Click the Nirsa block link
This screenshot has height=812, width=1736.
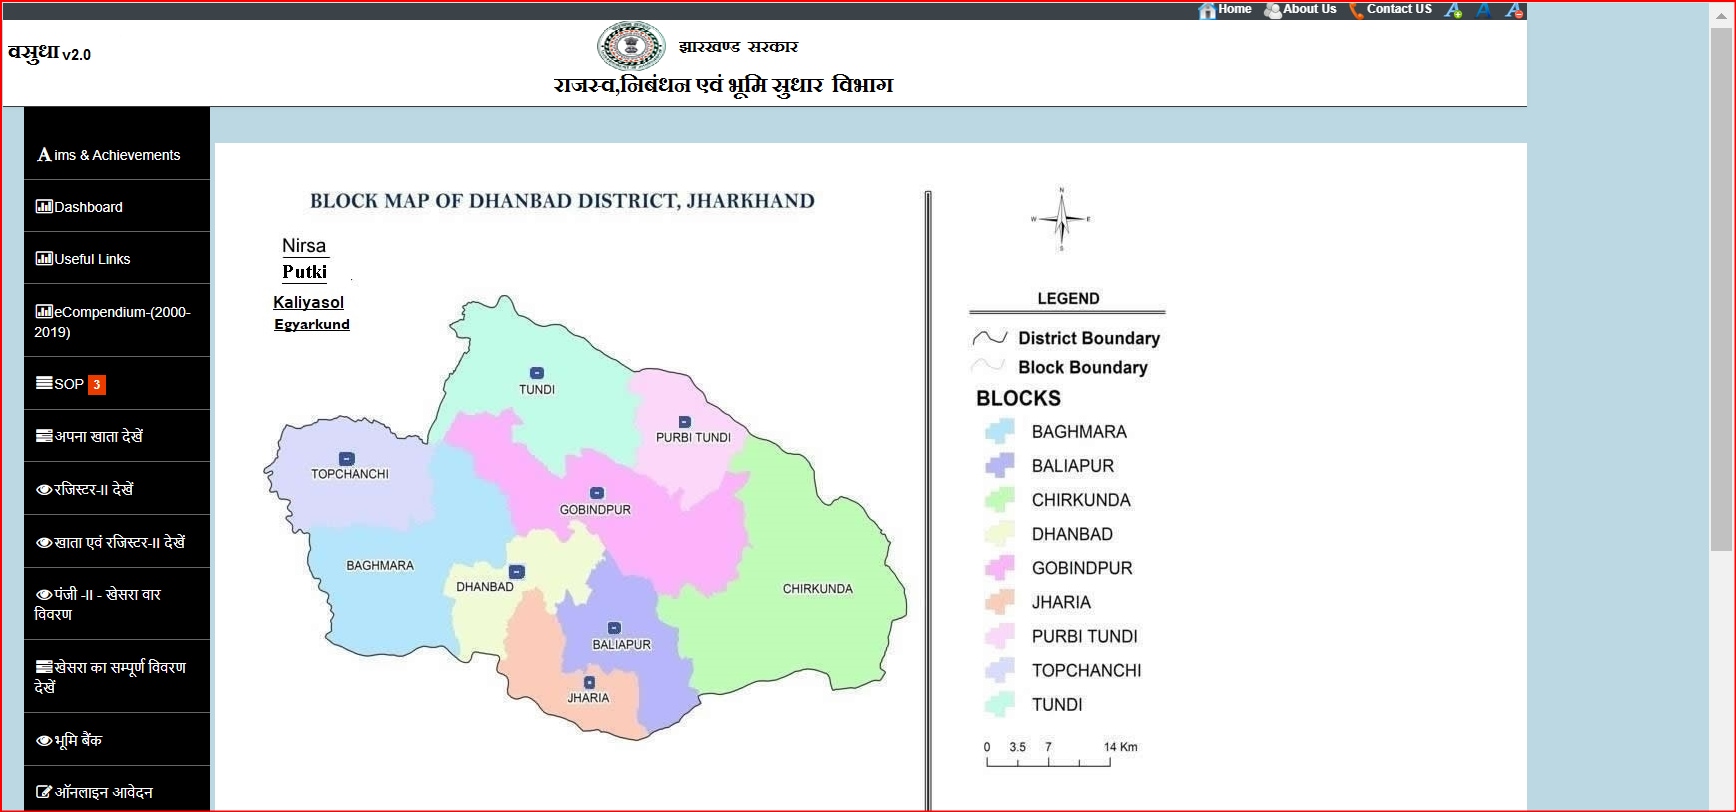coord(304,246)
